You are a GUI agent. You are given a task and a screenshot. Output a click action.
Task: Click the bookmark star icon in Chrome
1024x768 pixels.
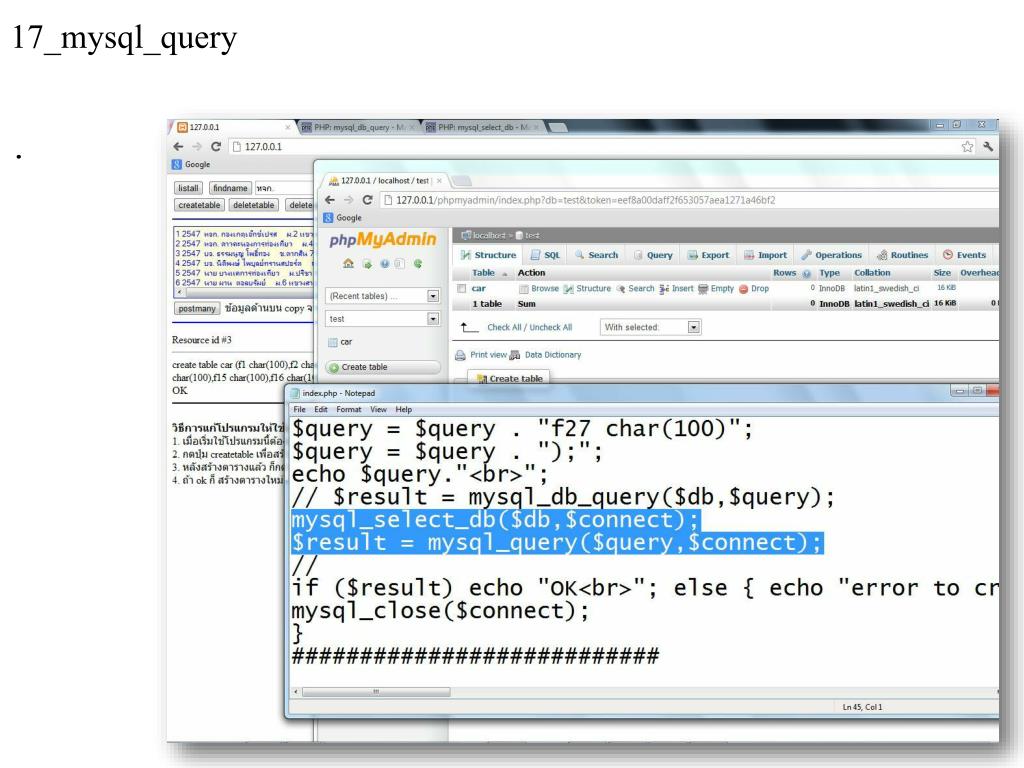point(967,147)
